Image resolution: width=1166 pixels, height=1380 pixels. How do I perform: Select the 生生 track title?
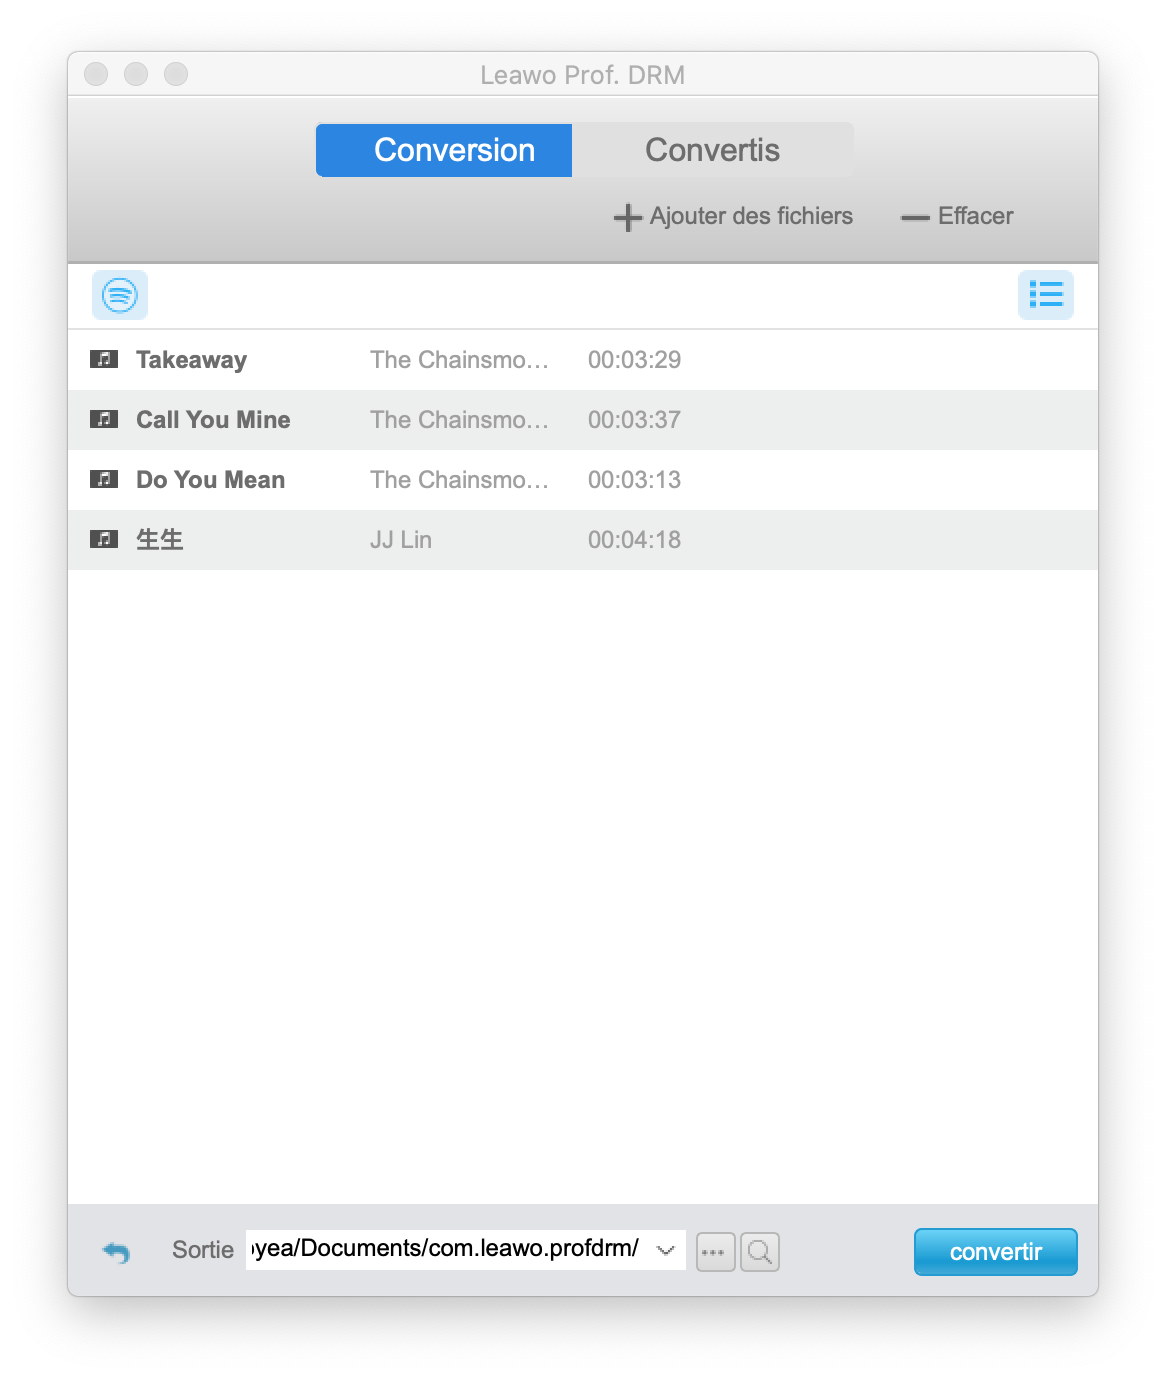point(160,540)
